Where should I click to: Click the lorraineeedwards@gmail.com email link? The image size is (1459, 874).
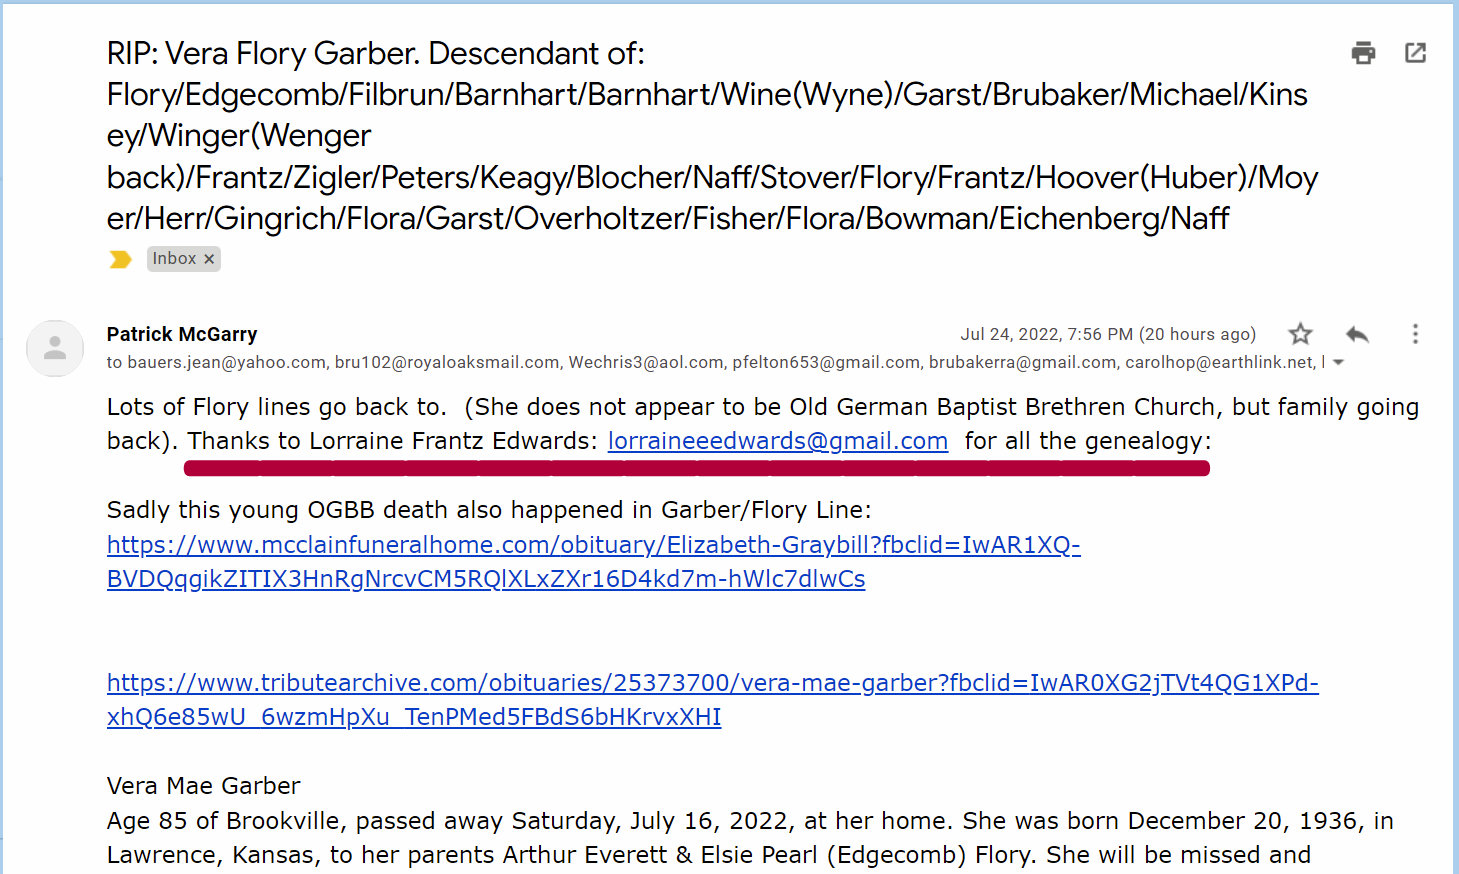point(777,441)
